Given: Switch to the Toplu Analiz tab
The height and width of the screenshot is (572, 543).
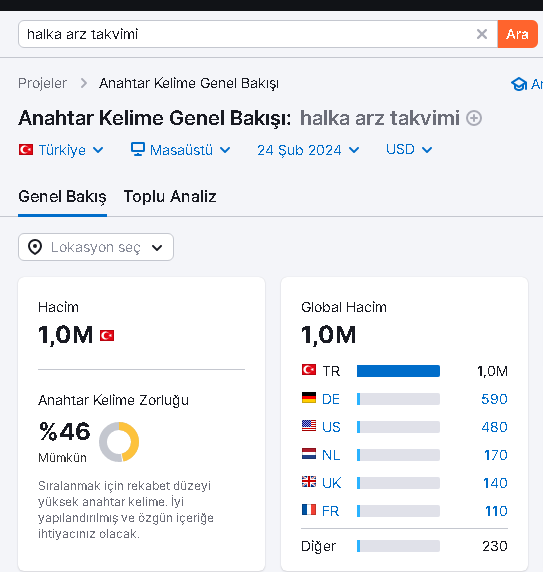Looking at the screenshot, I should coord(170,197).
